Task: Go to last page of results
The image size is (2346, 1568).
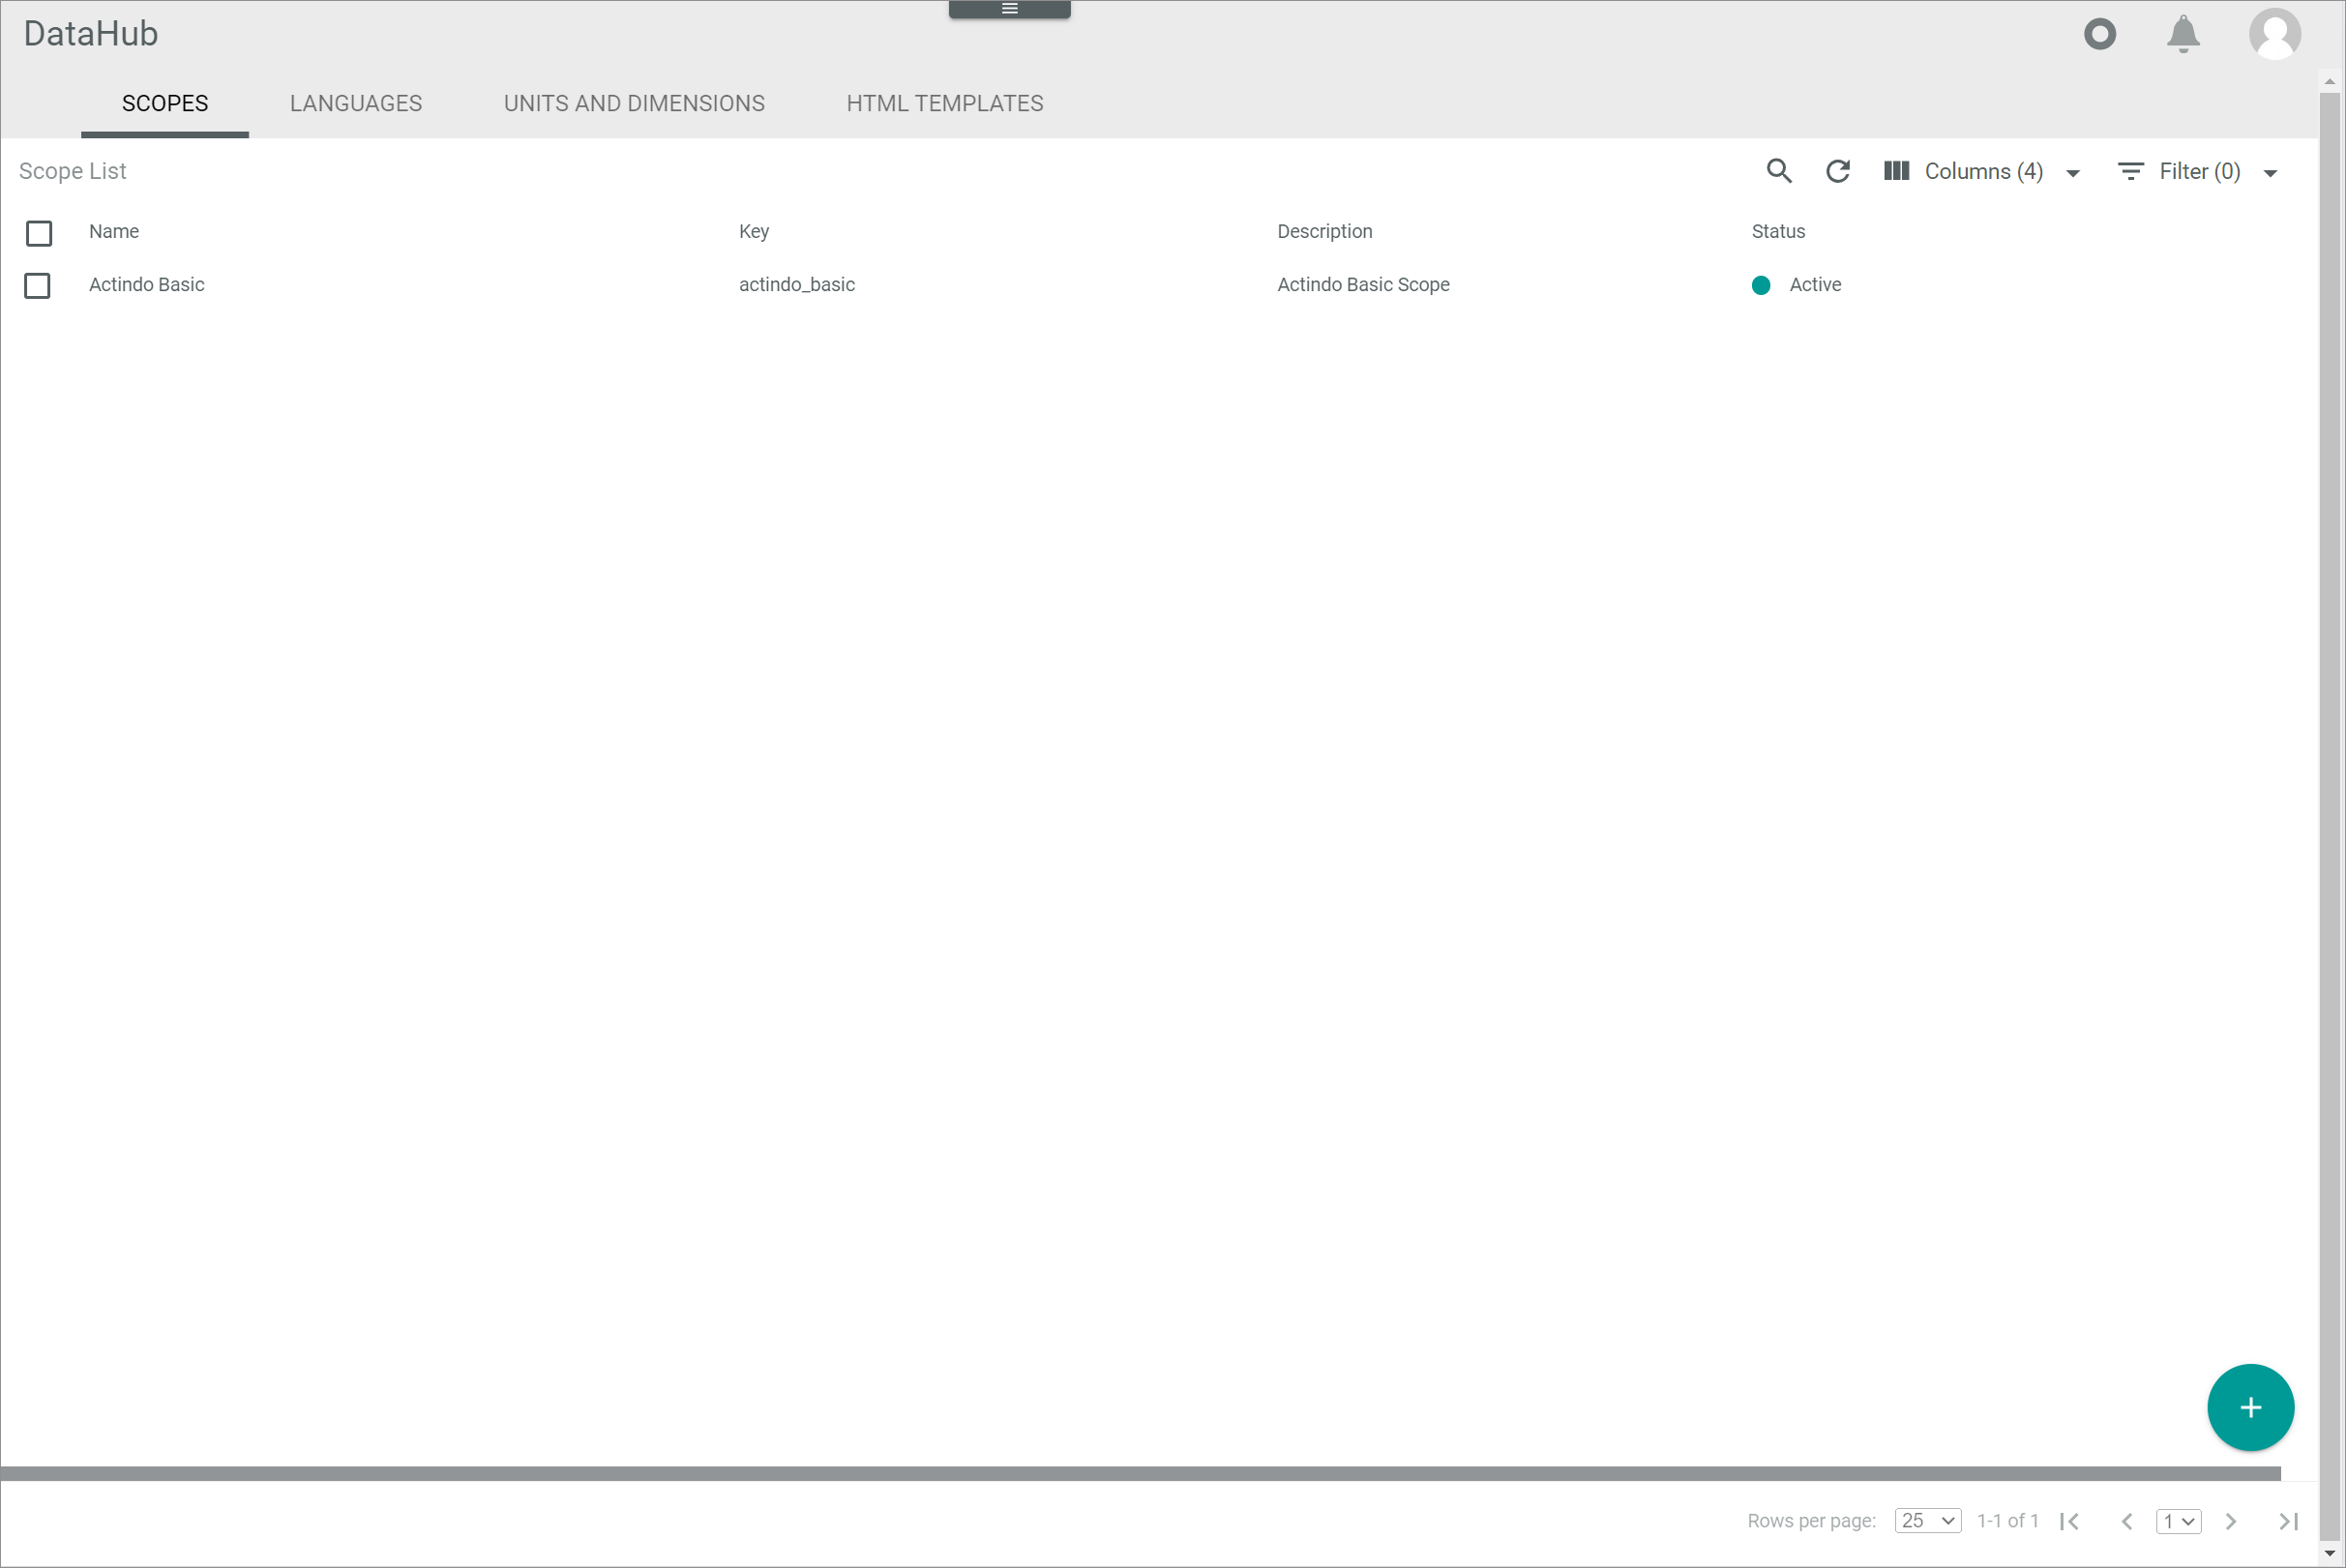Action: point(2289,1521)
